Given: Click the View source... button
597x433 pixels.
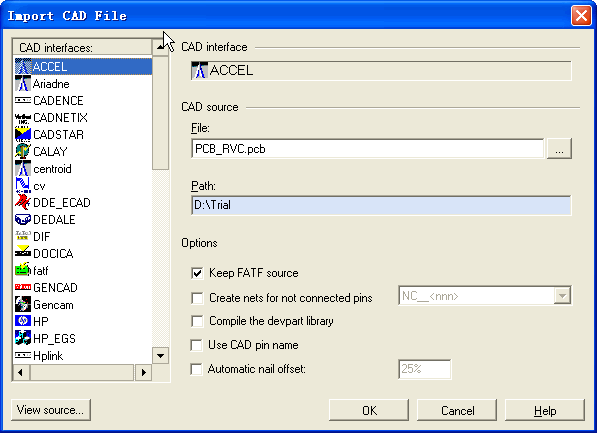Looking at the screenshot, I should click(51, 410).
